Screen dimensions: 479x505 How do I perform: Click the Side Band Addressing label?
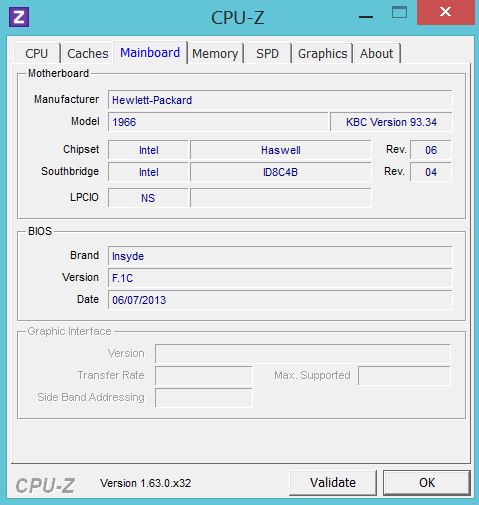coord(91,397)
